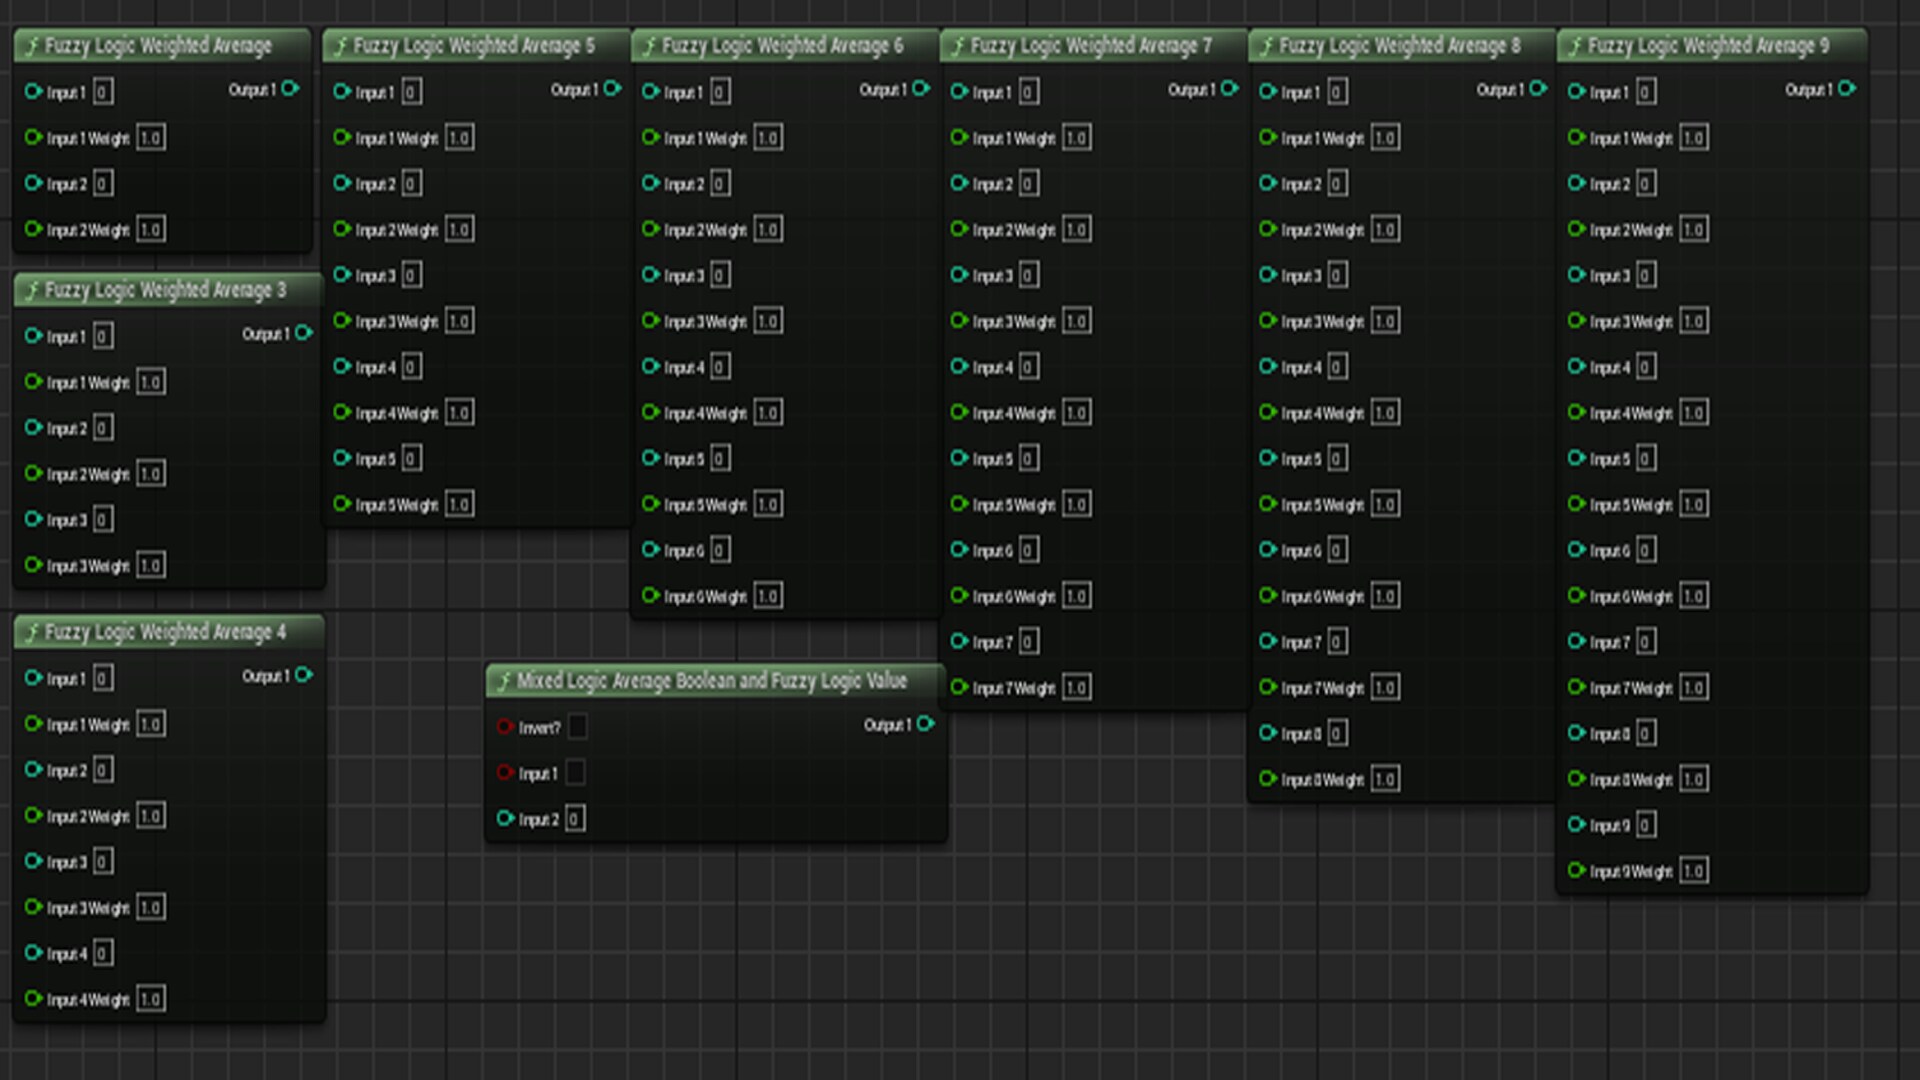
Task: Click the ƒ icon on Mixed Logic Average node
Action: [505, 681]
